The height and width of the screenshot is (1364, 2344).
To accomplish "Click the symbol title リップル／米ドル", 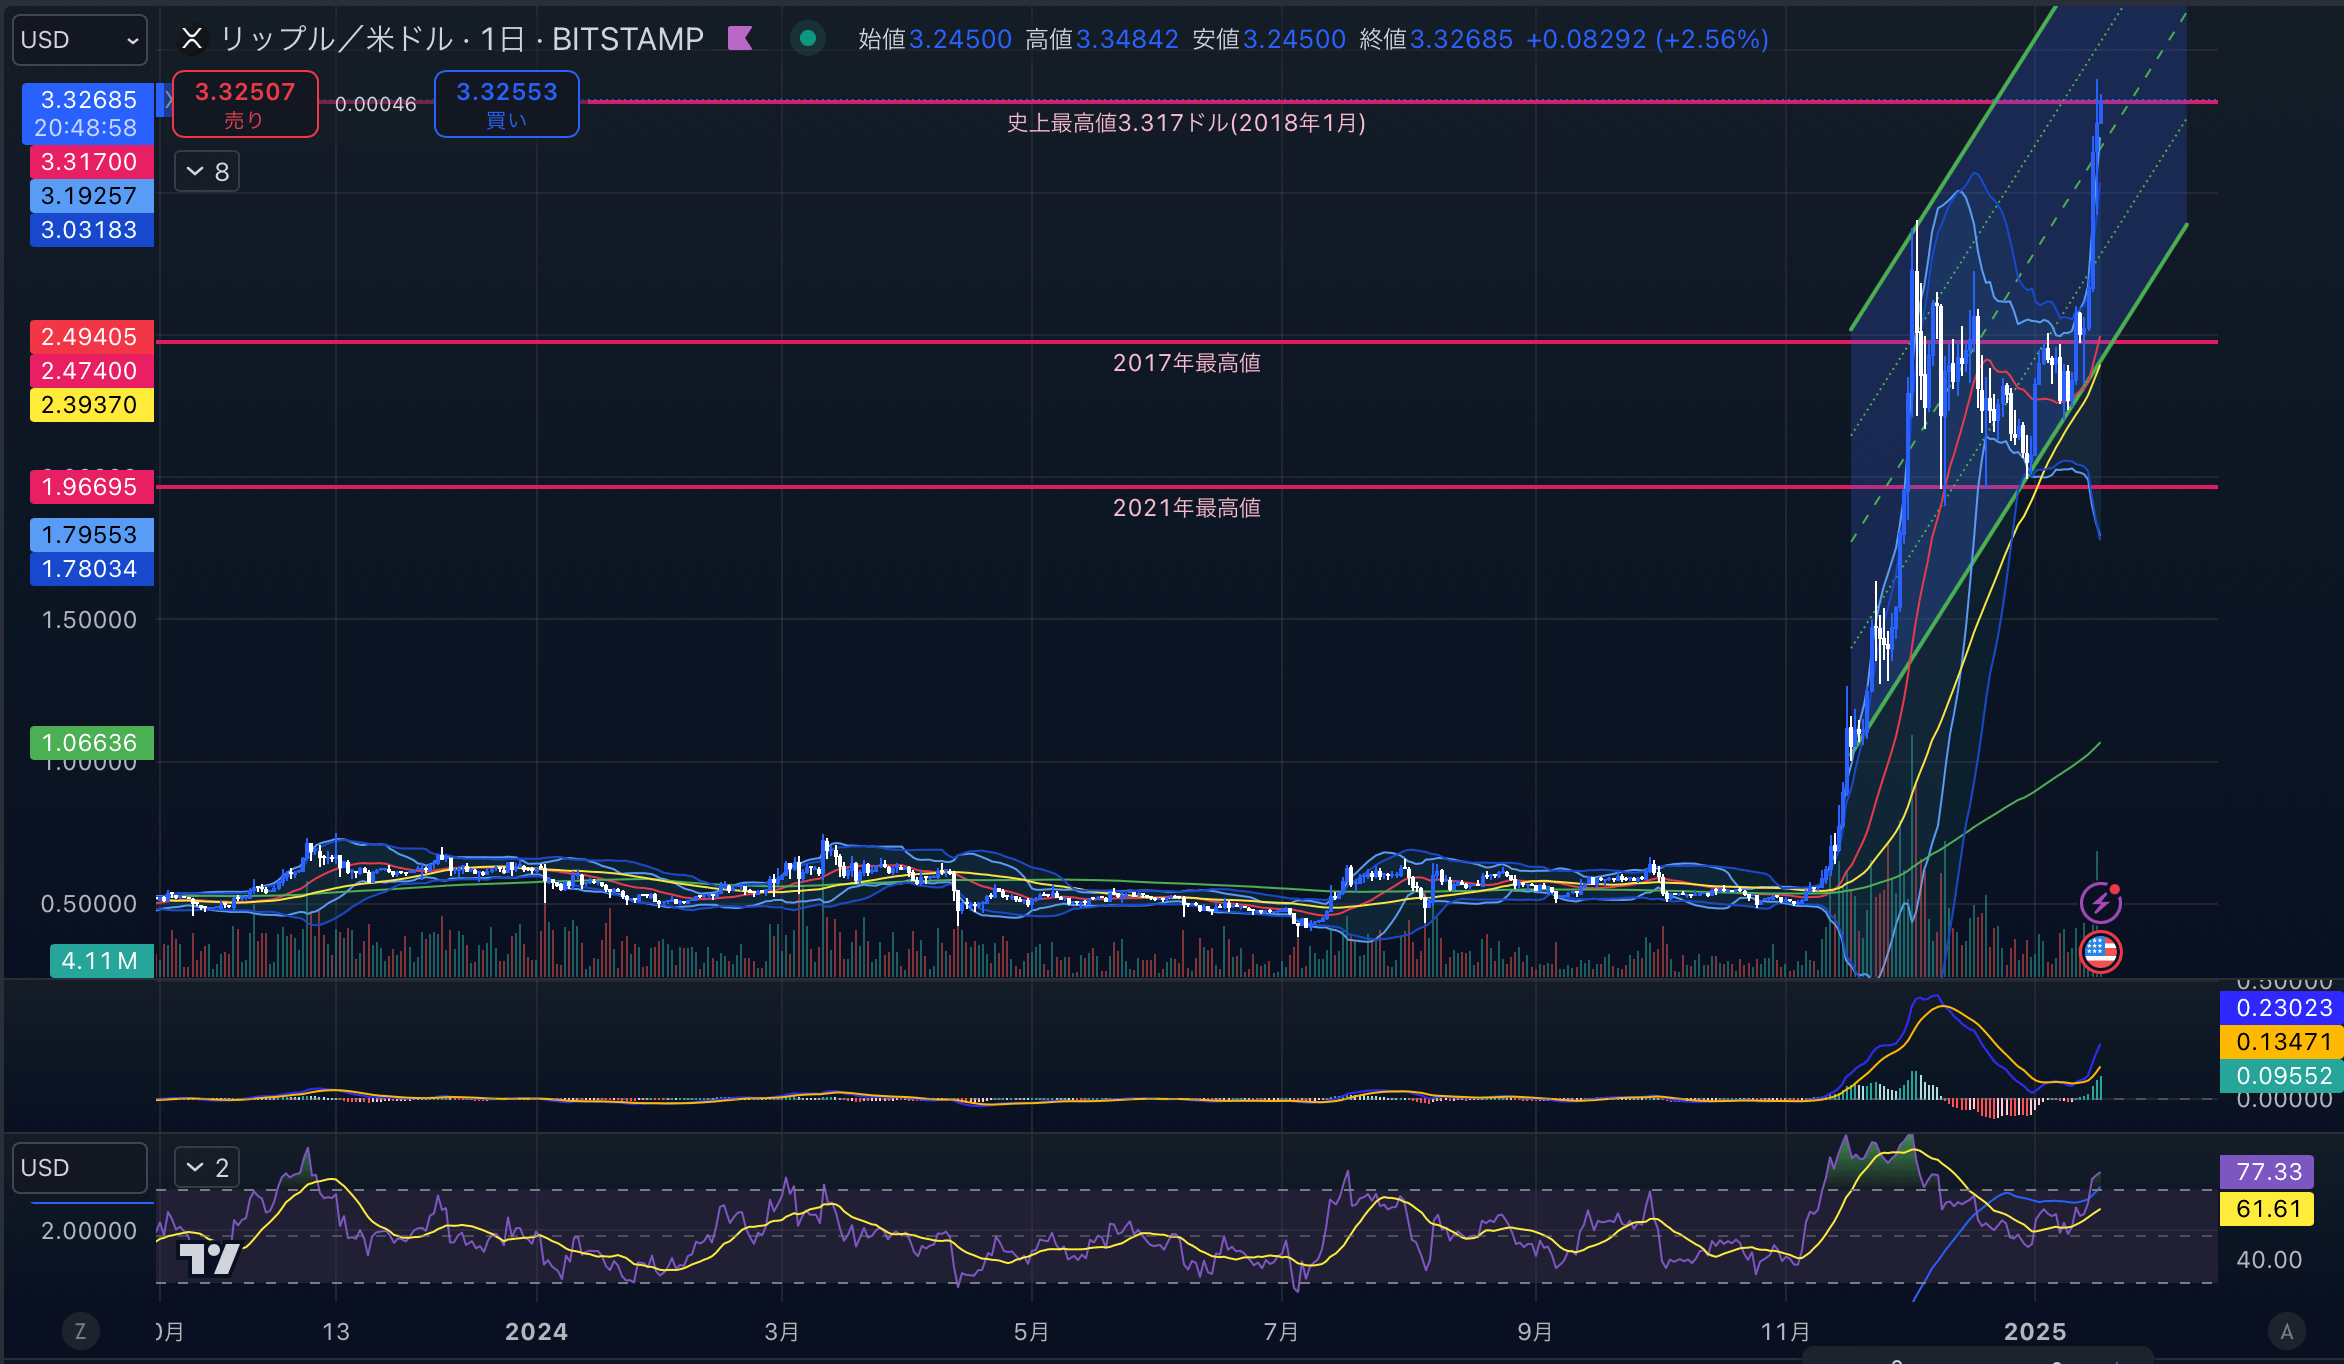I will coord(336,39).
